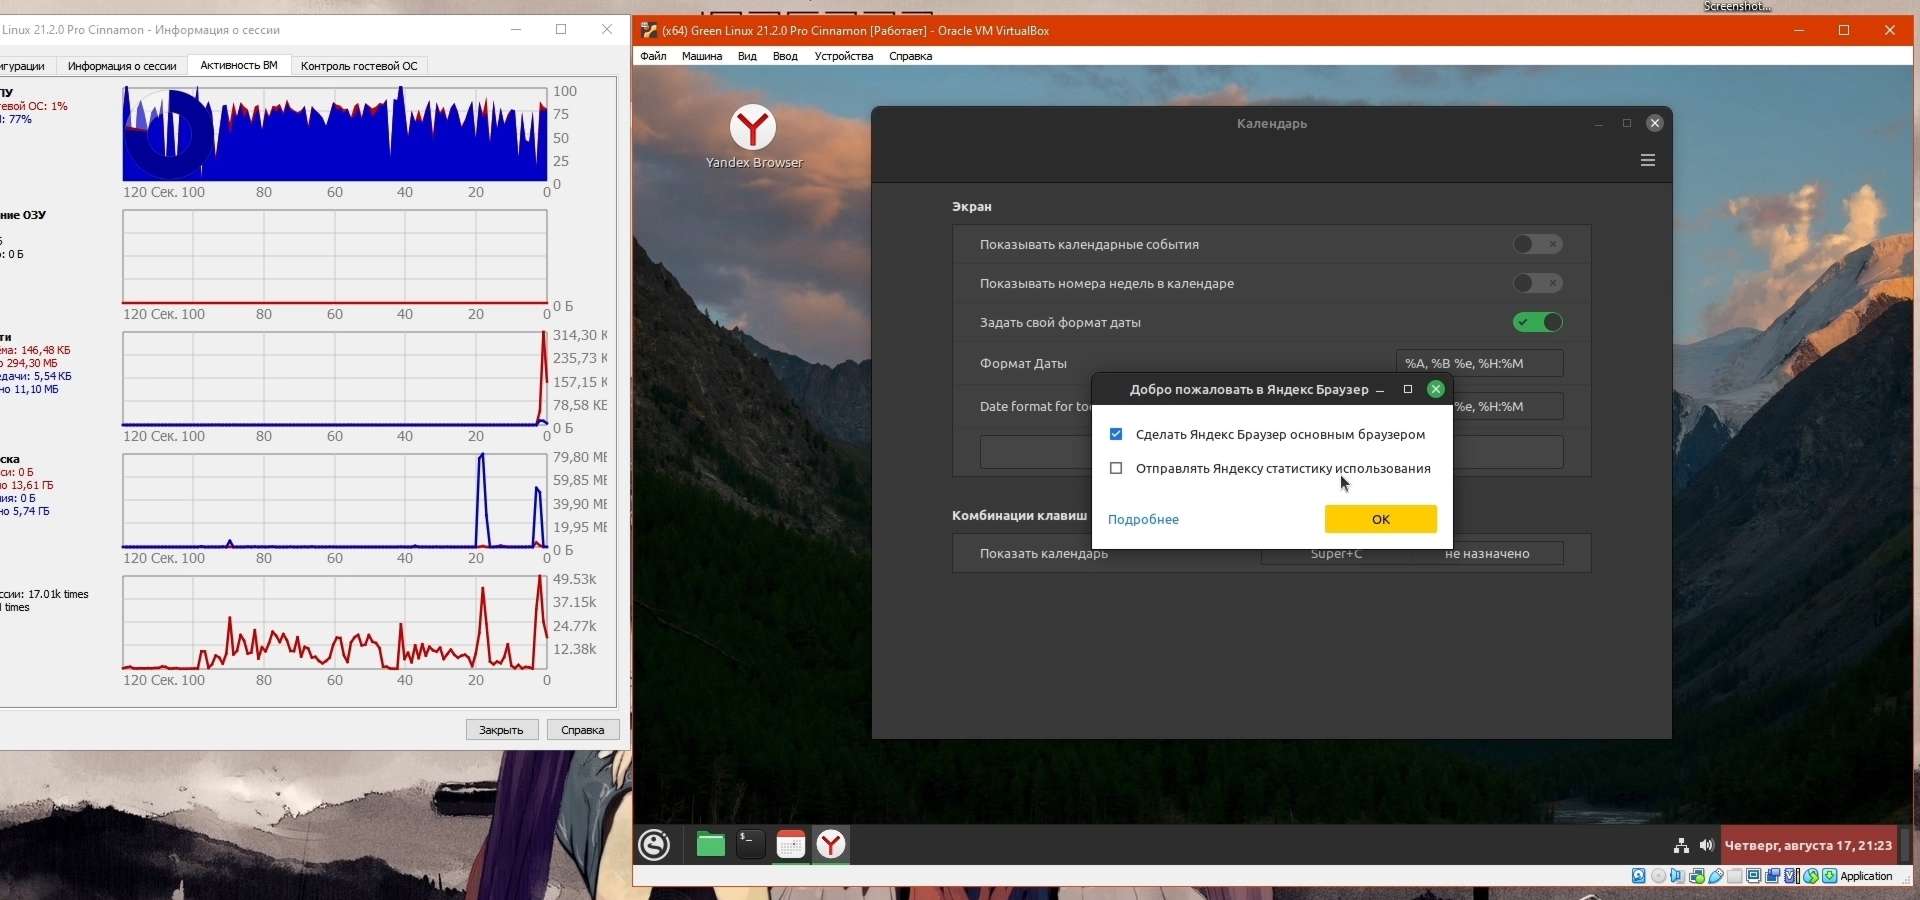This screenshot has height=900, width=1920.
Task: Disable 'Задать свой формат даты' switch
Action: tap(1537, 322)
